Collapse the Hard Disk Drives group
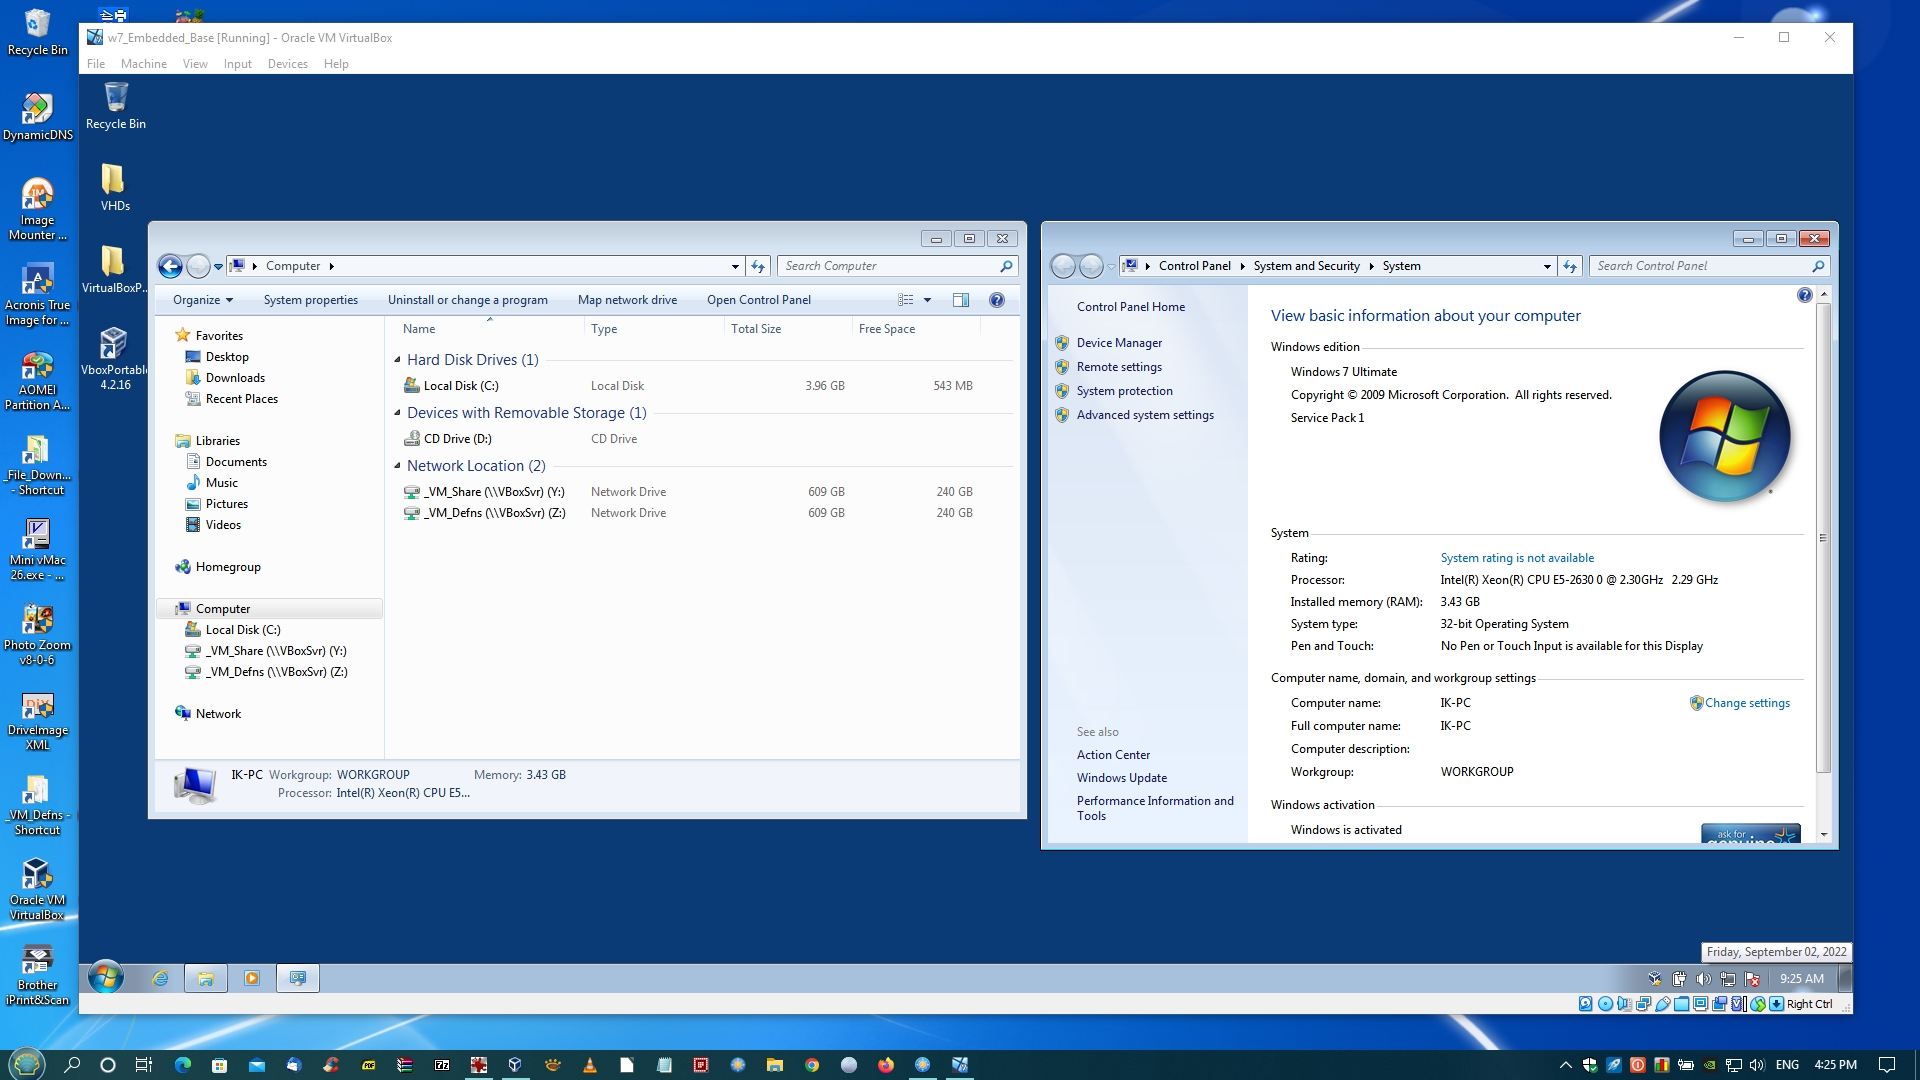The image size is (1920, 1080). tap(398, 360)
